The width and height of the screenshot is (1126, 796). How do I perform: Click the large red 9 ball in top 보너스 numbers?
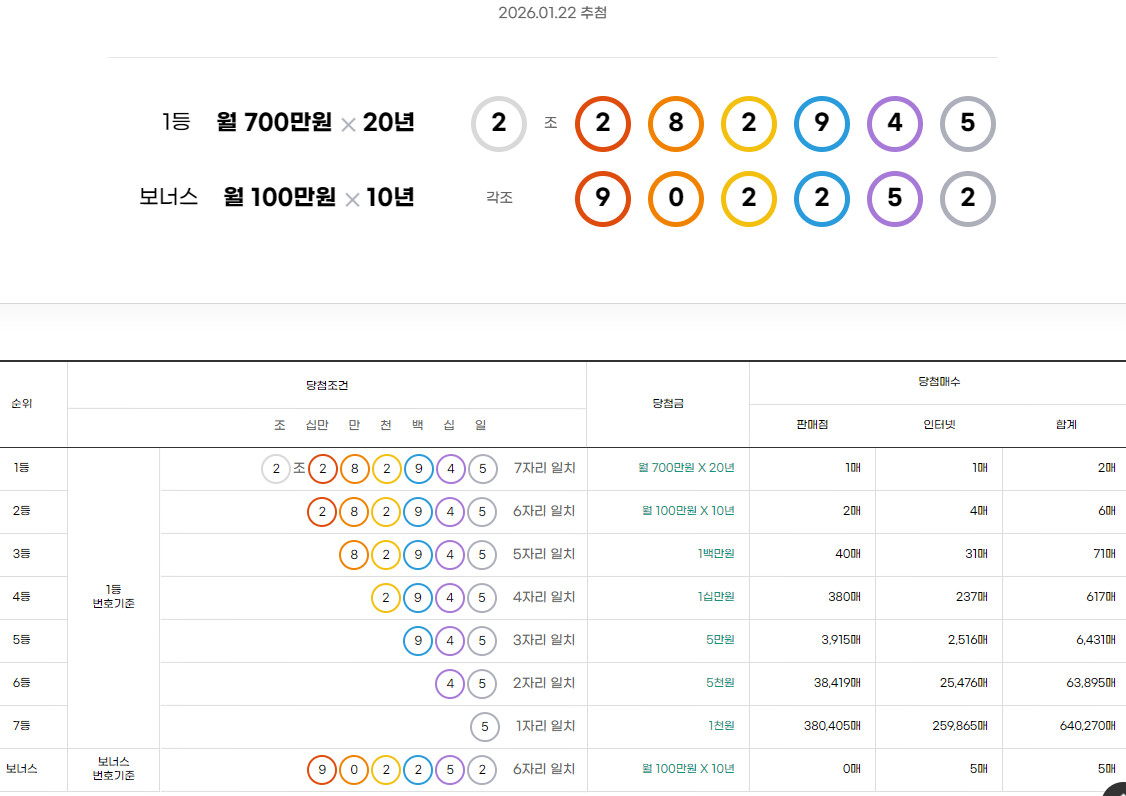[603, 198]
